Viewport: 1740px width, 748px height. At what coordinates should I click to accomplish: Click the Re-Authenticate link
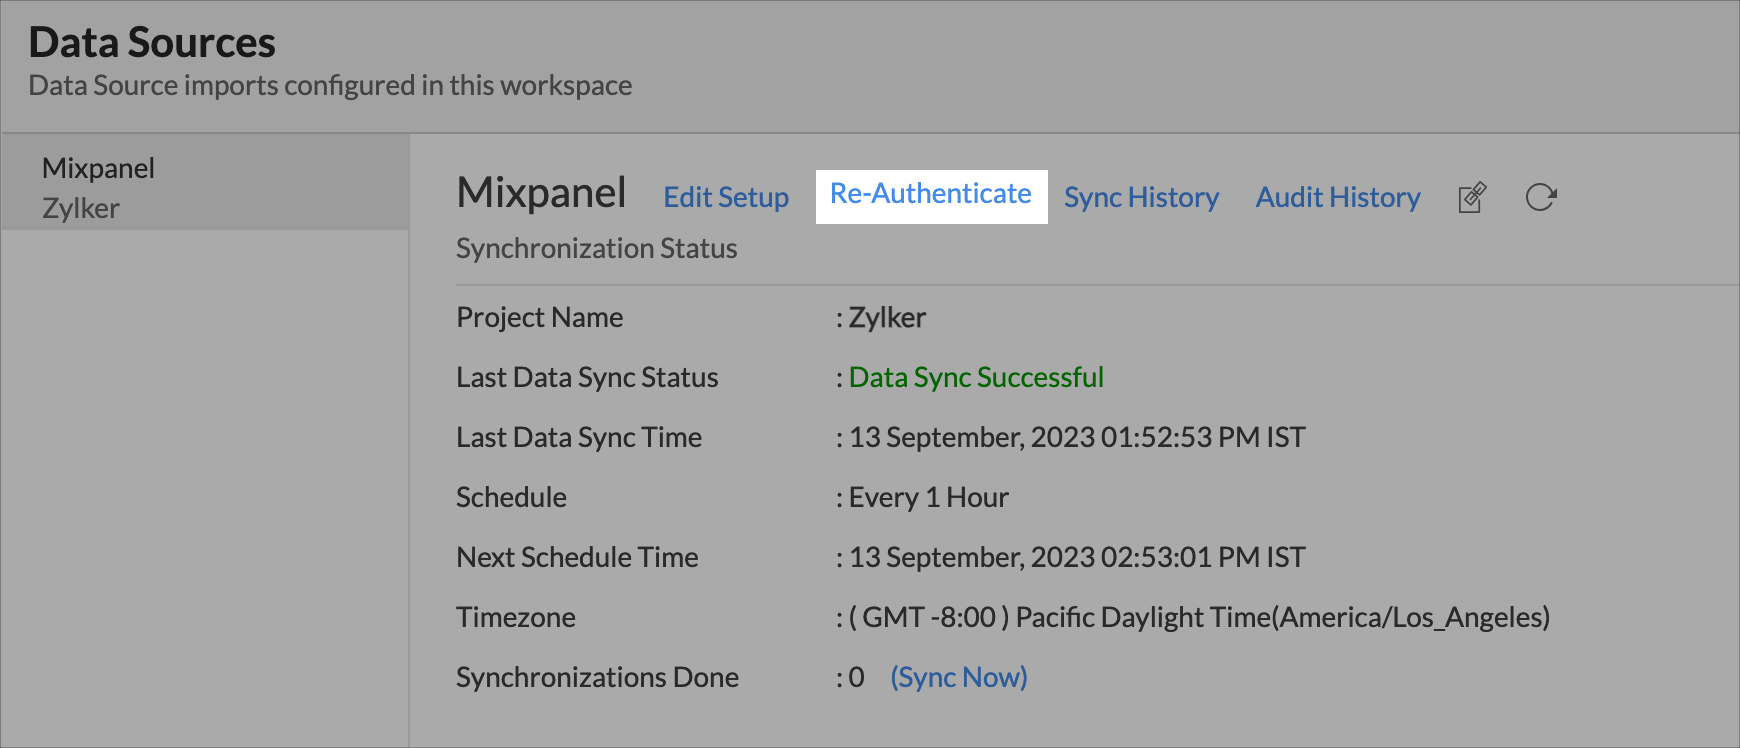coord(931,194)
